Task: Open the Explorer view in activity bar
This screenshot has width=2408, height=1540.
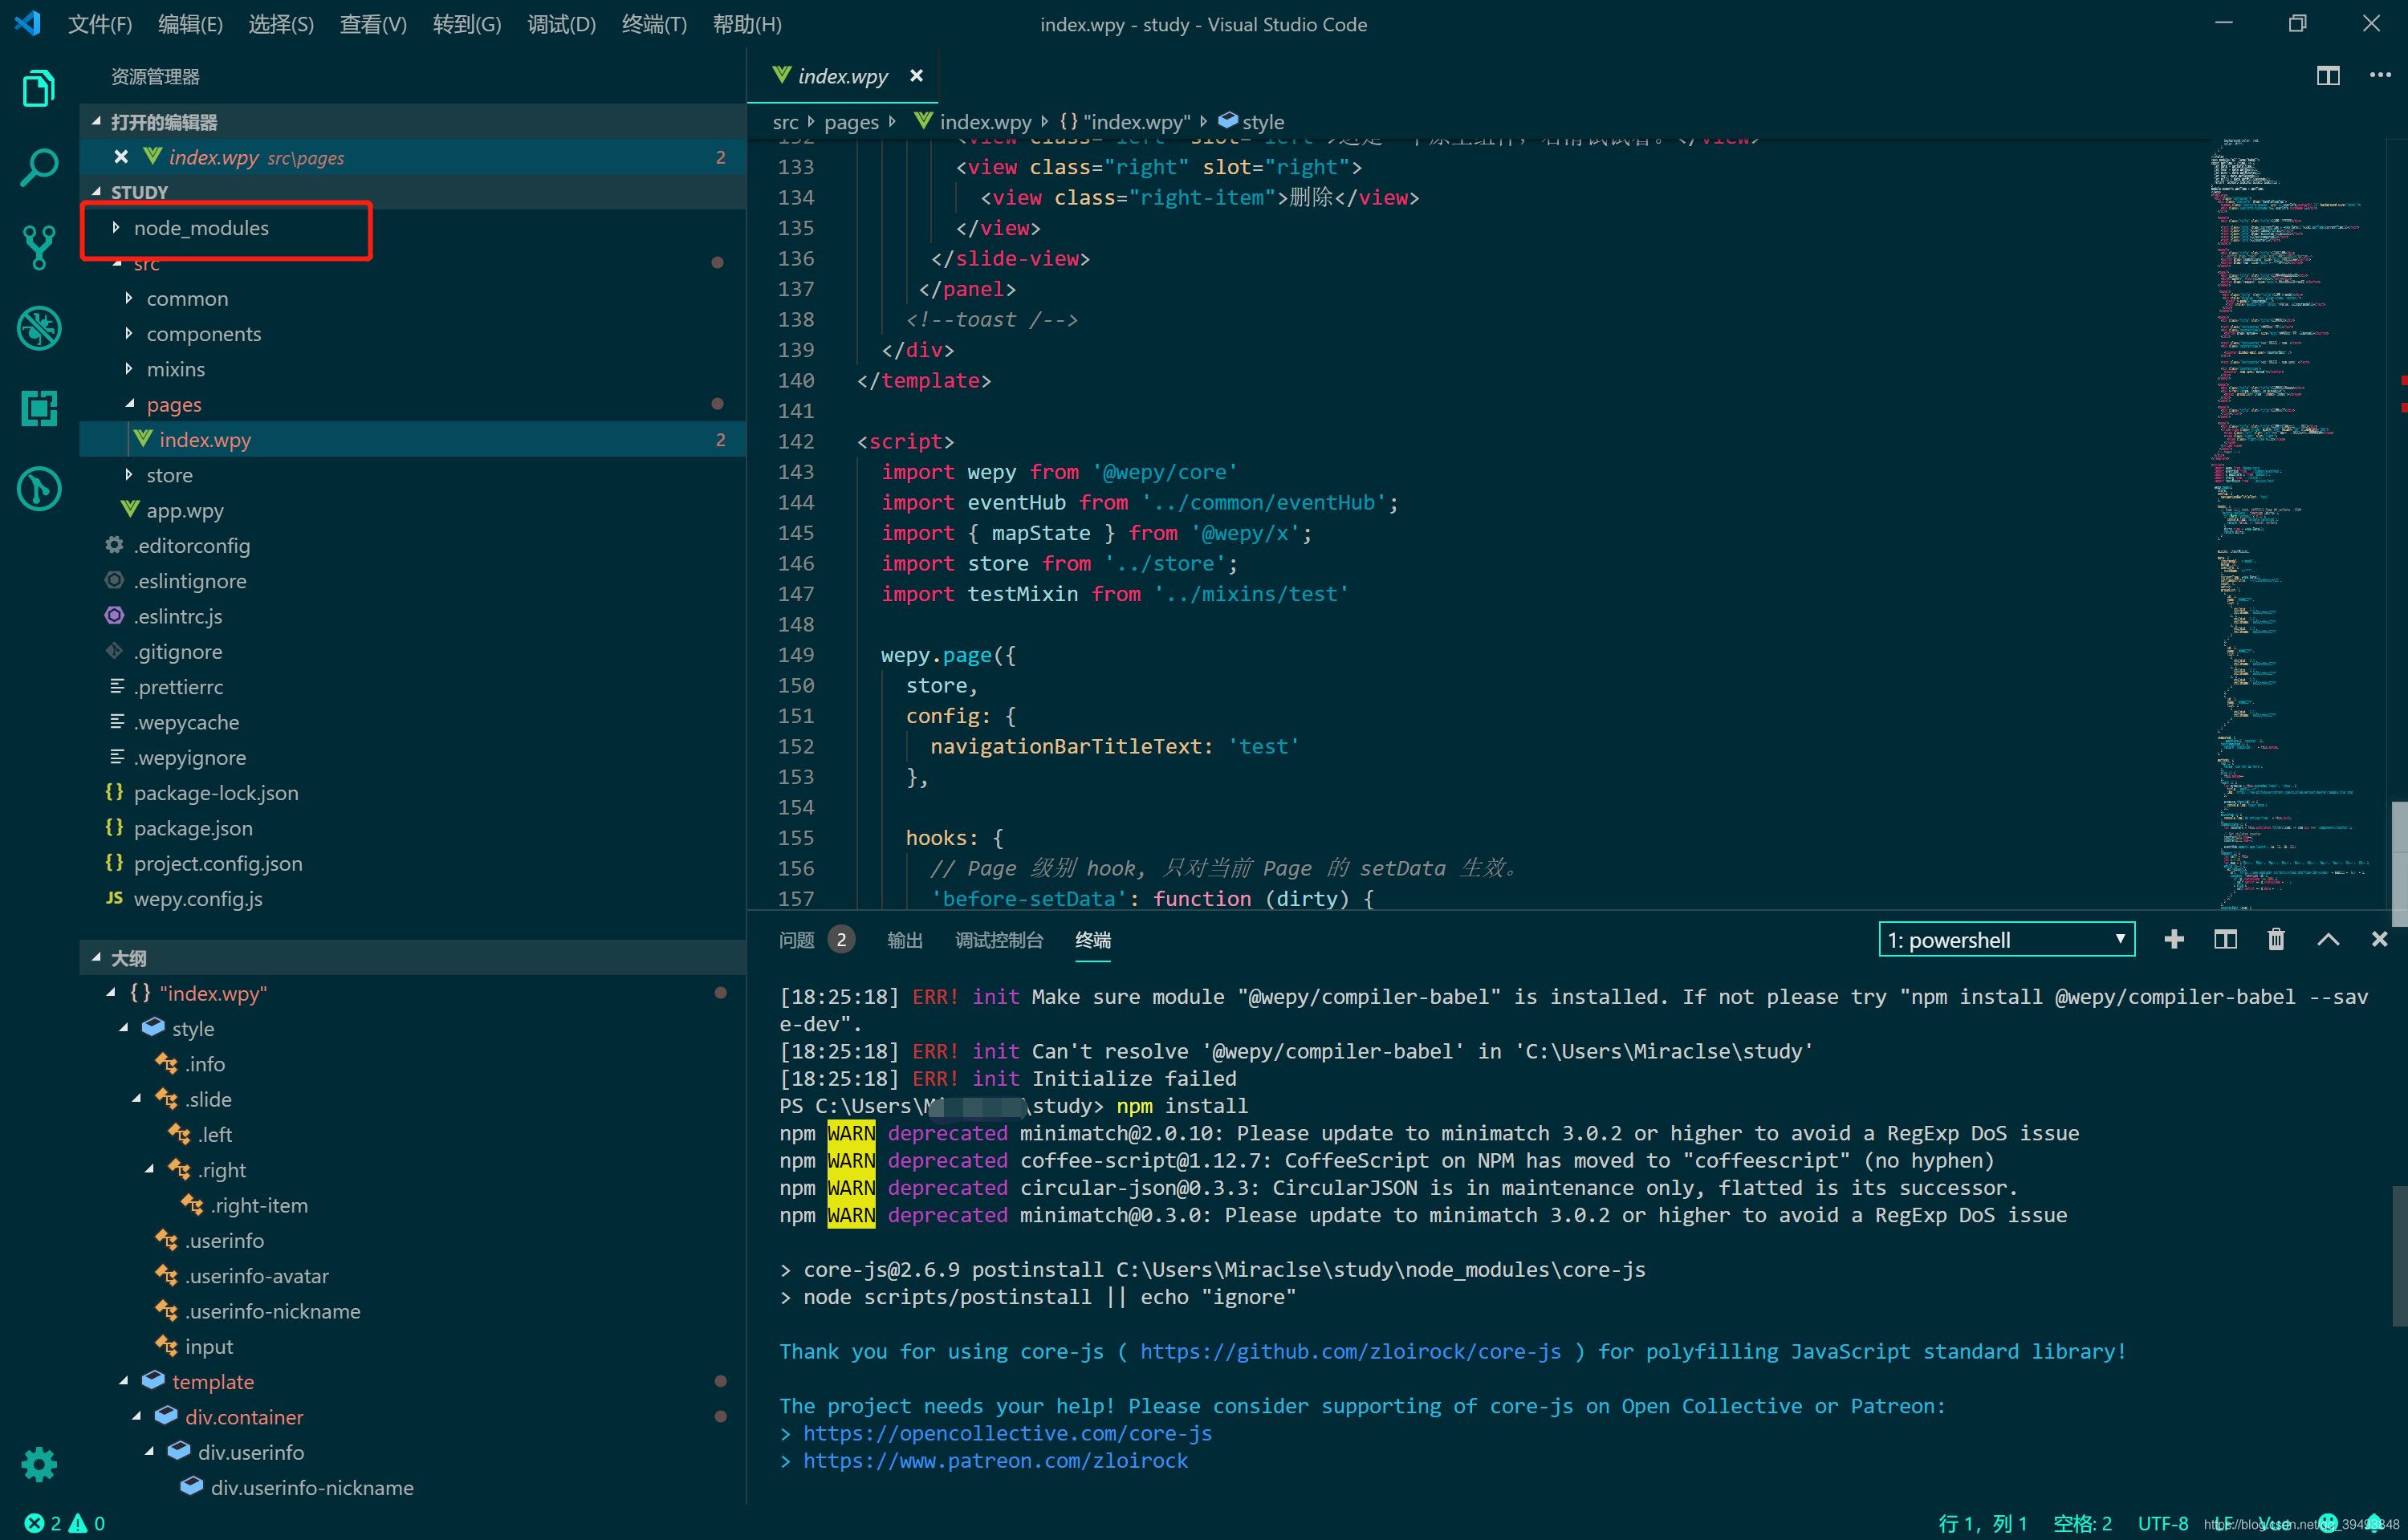Action: tap(38, 88)
